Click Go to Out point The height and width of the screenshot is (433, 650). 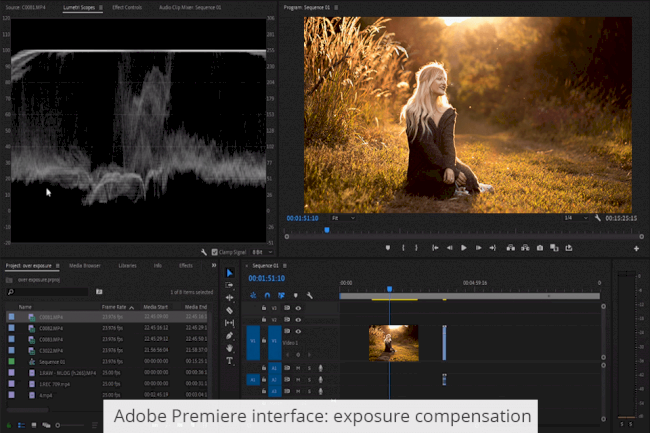pos(492,248)
